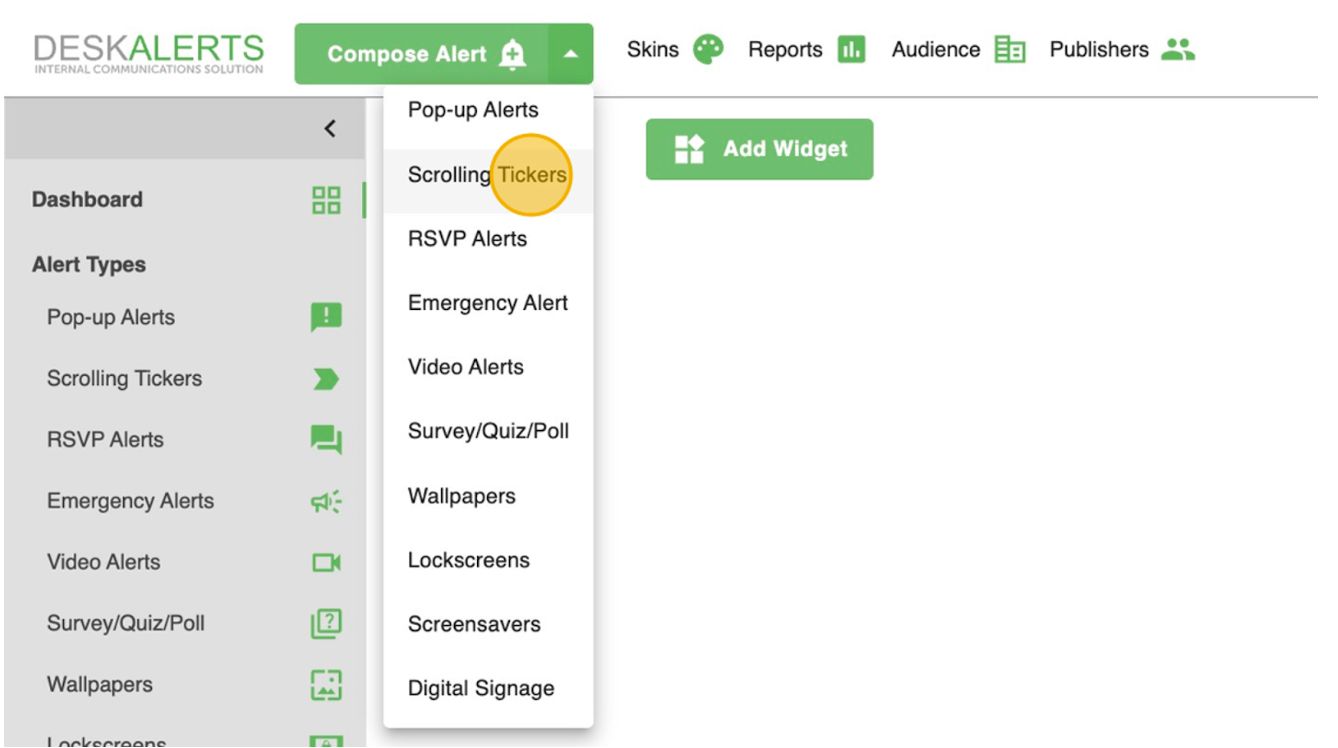Open Reports via bar chart icon

[x=851, y=50]
